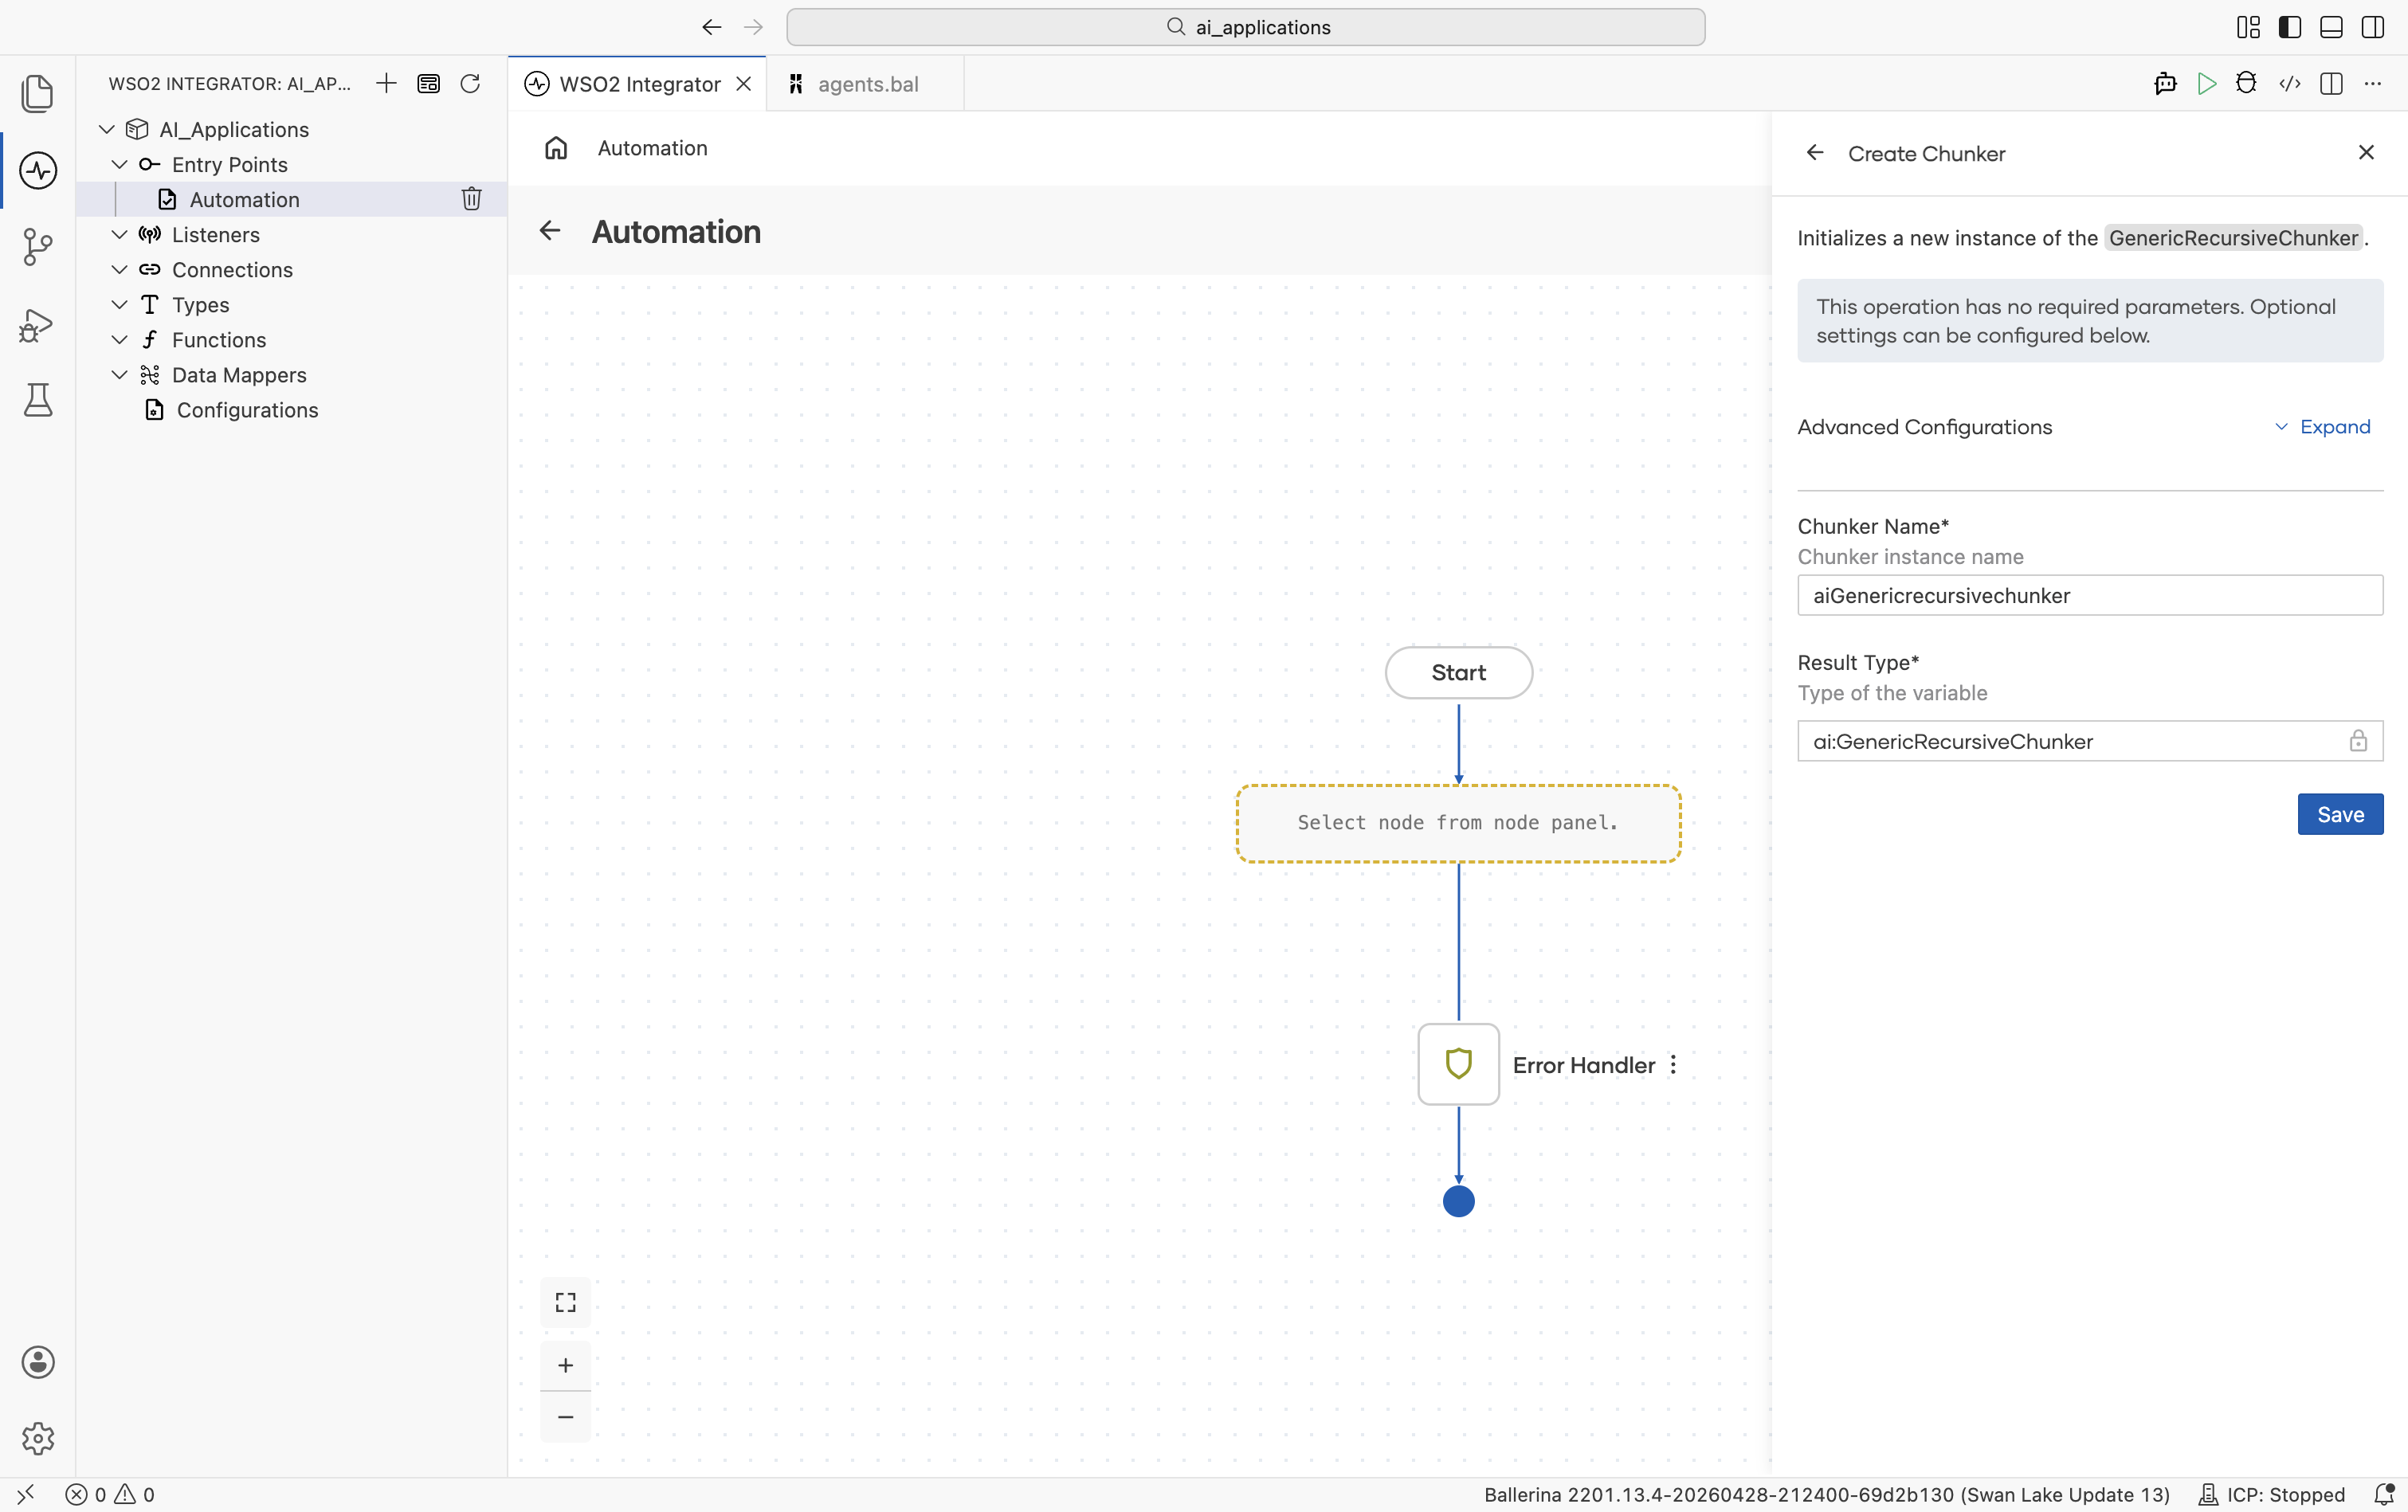Screen dimensions: 2408x1512
Task: Go back from the Create Chunker panel
Action: (x=1815, y=153)
